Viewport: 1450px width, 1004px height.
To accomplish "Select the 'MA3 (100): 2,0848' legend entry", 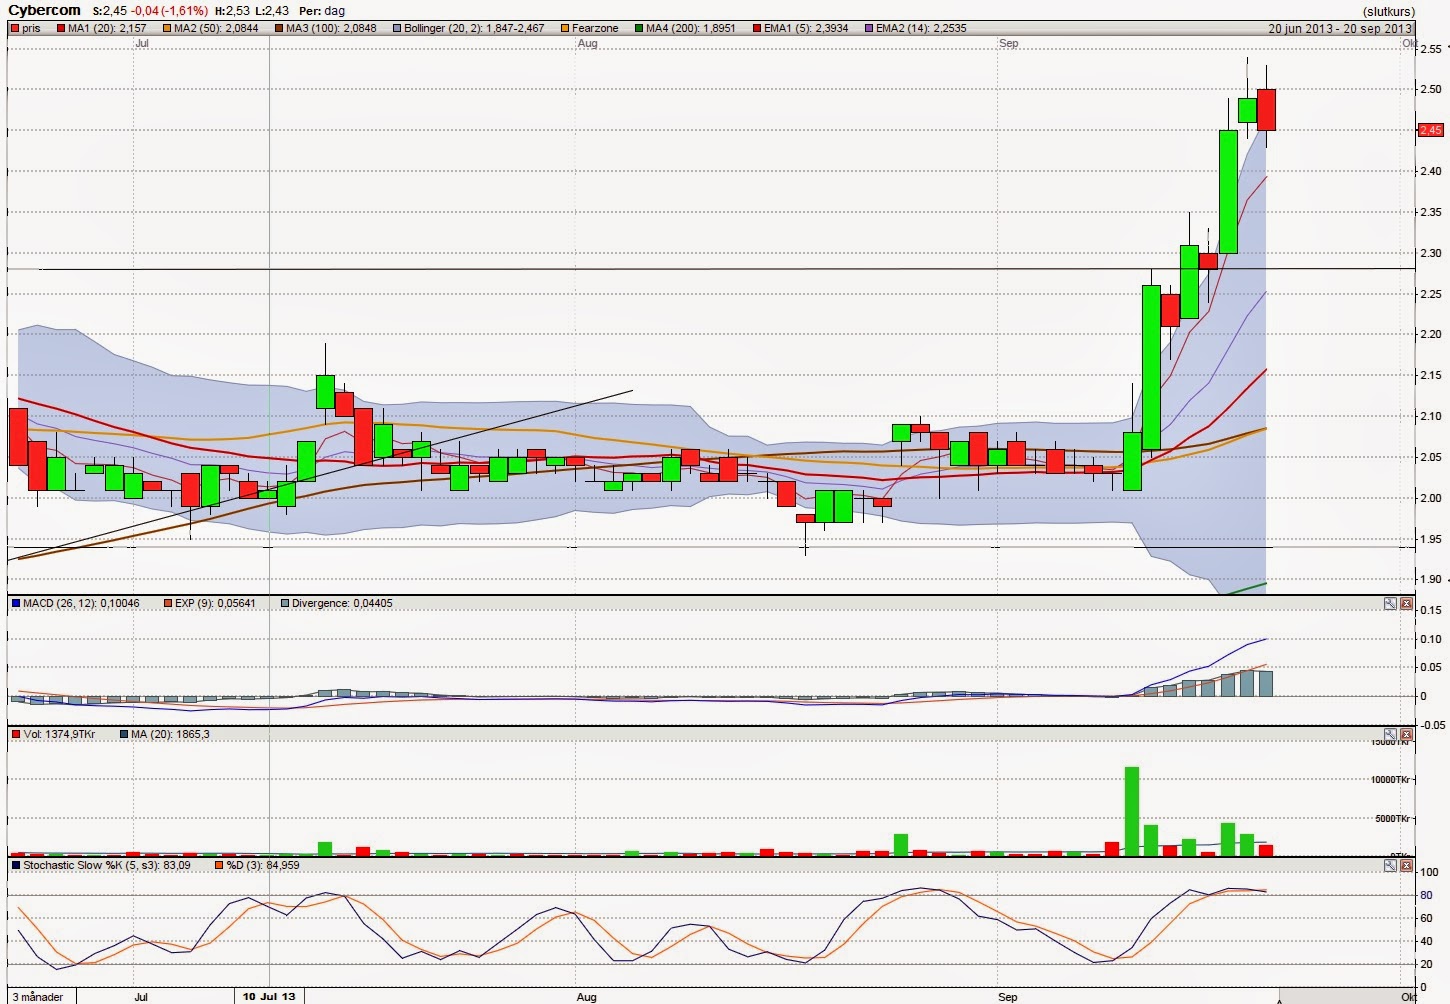I will (331, 28).
